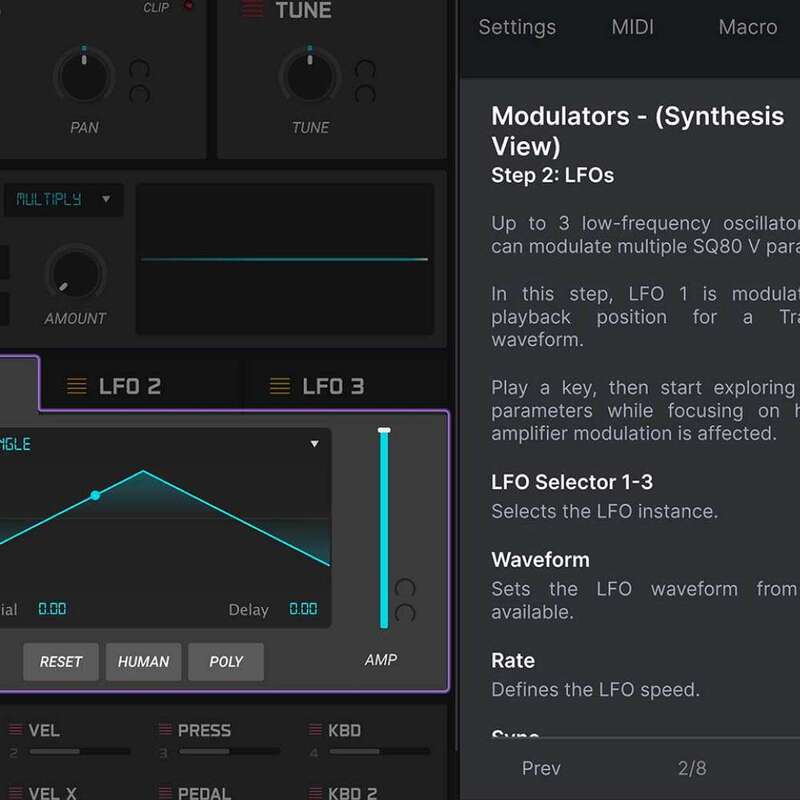The height and width of the screenshot is (800, 800).
Task: Expand the LFO waveform dropdown arrow
Action: point(315,444)
